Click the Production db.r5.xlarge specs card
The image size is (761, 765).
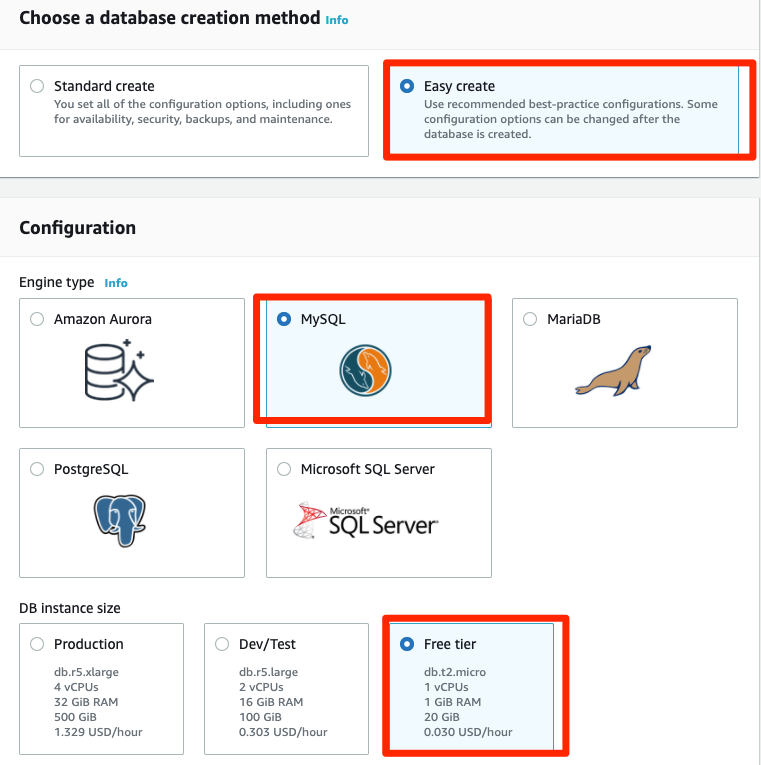tap(98, 702)
